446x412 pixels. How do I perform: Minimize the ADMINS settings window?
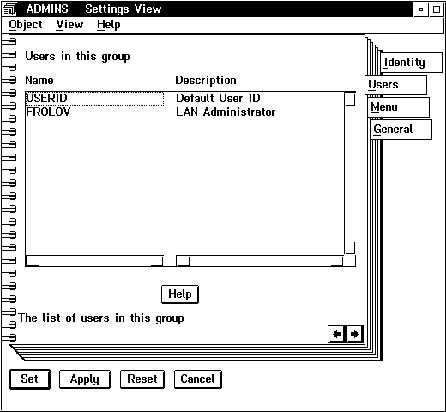[x=421, y=9]
